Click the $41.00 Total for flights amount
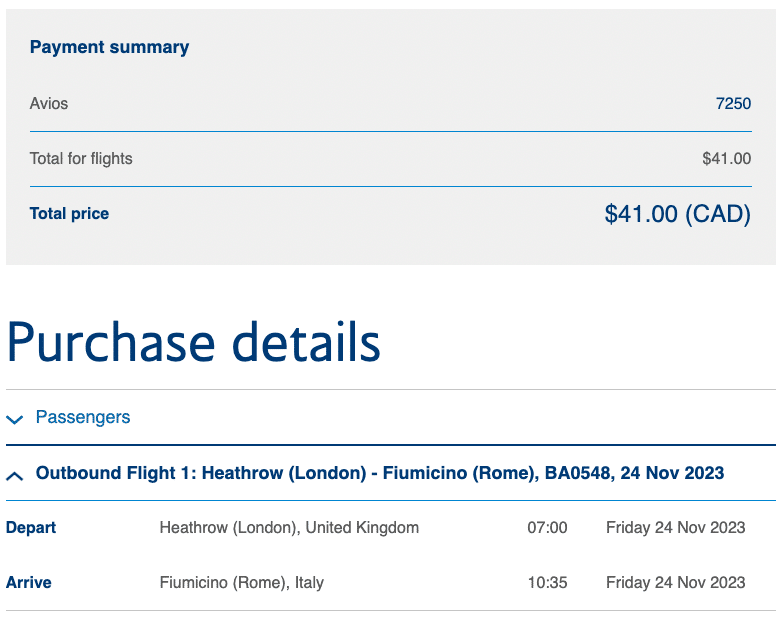This screenshot has height=618, width=783. click(726, 158)
